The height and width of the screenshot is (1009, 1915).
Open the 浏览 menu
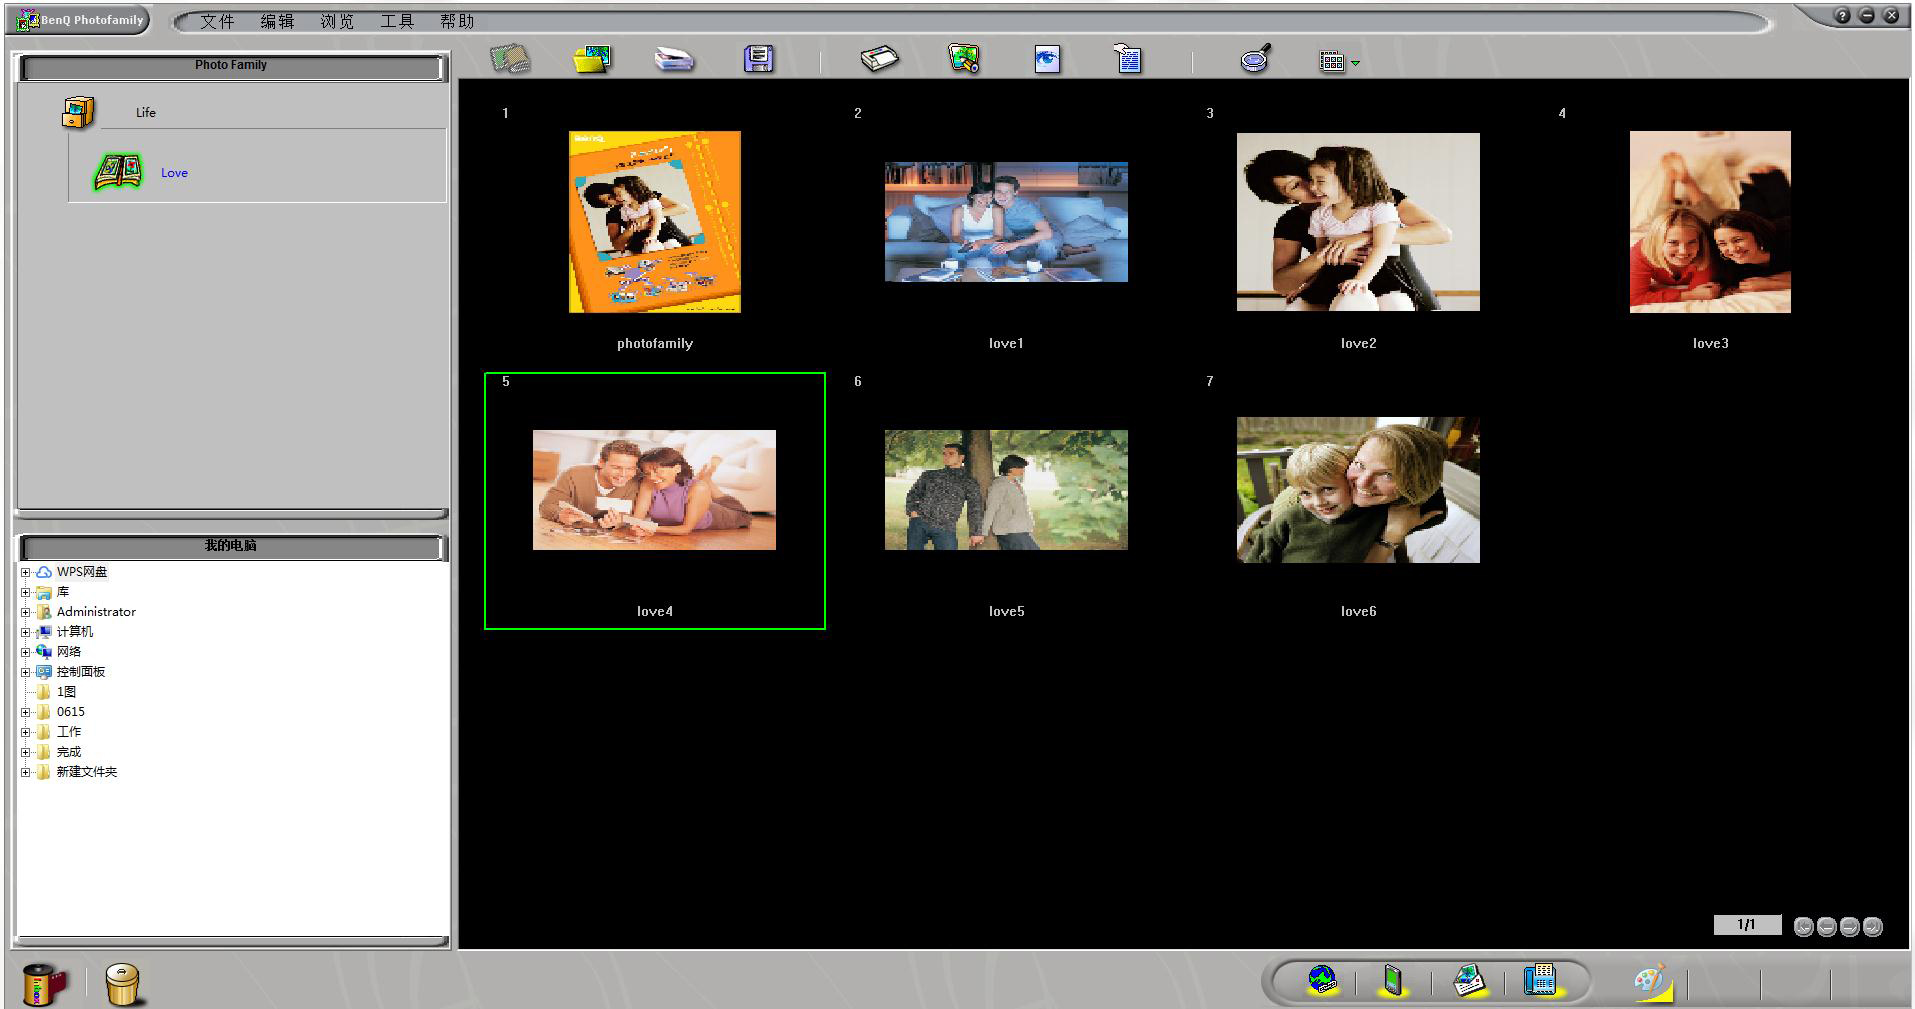tap(337, 21)
